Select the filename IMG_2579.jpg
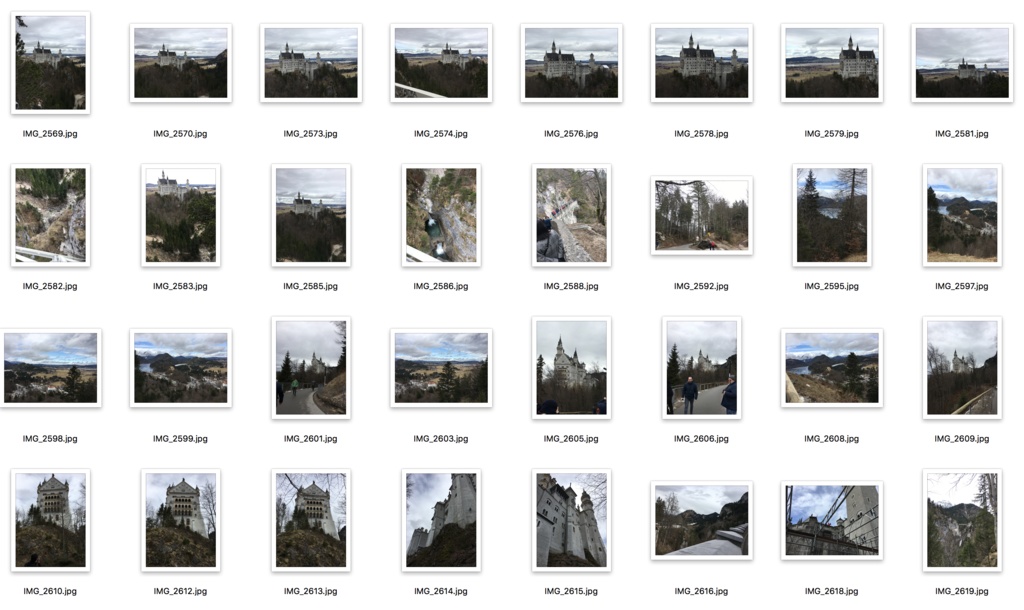 click(x=831, y=133)
